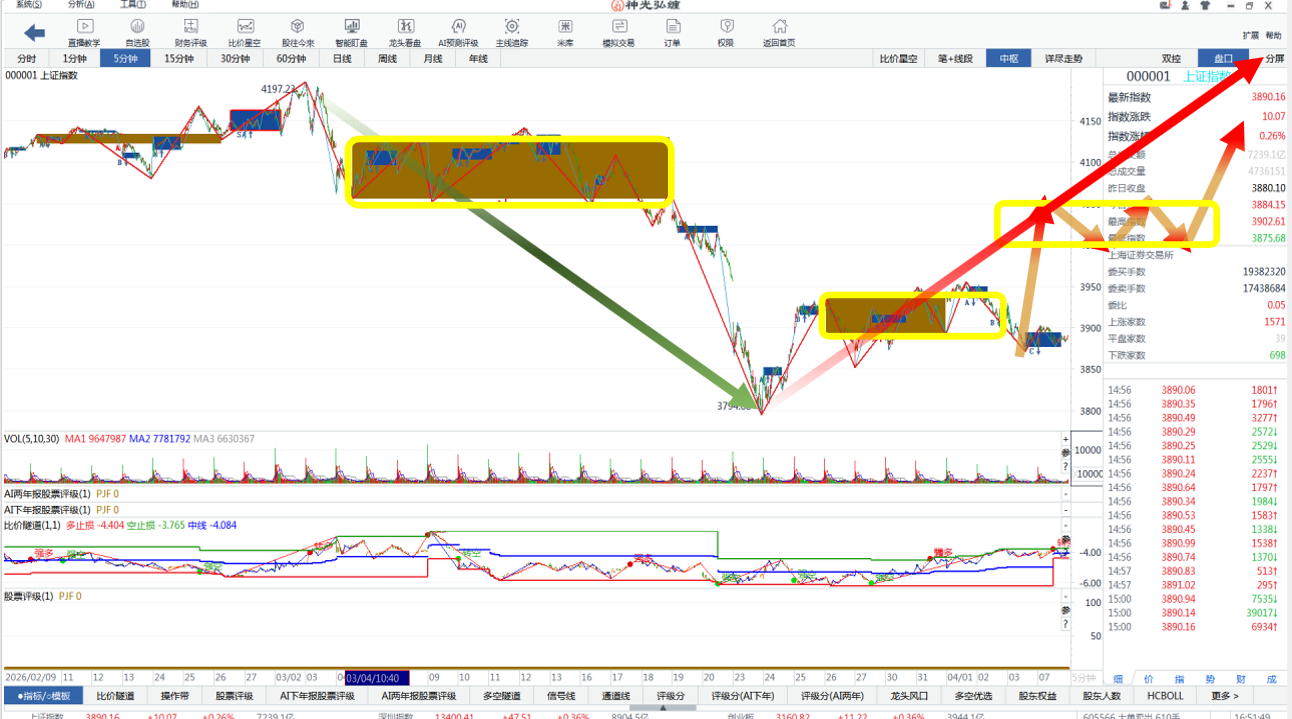Click the 03/04/10:40 timeline date marker
The height and width of the screenshot is (719, 1292).
(377, 678)
